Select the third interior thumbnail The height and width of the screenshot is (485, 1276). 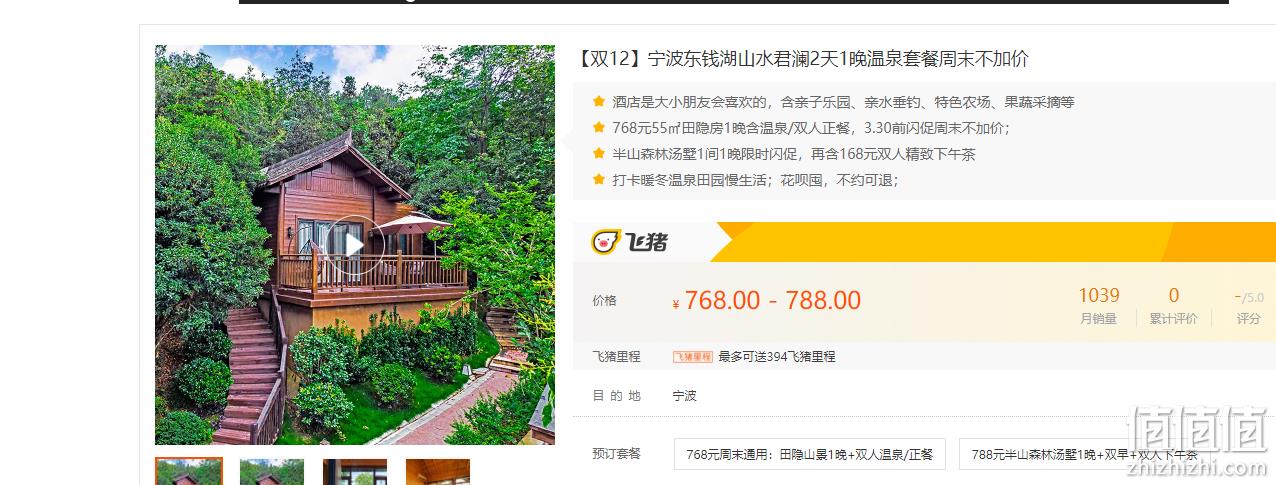355,472
